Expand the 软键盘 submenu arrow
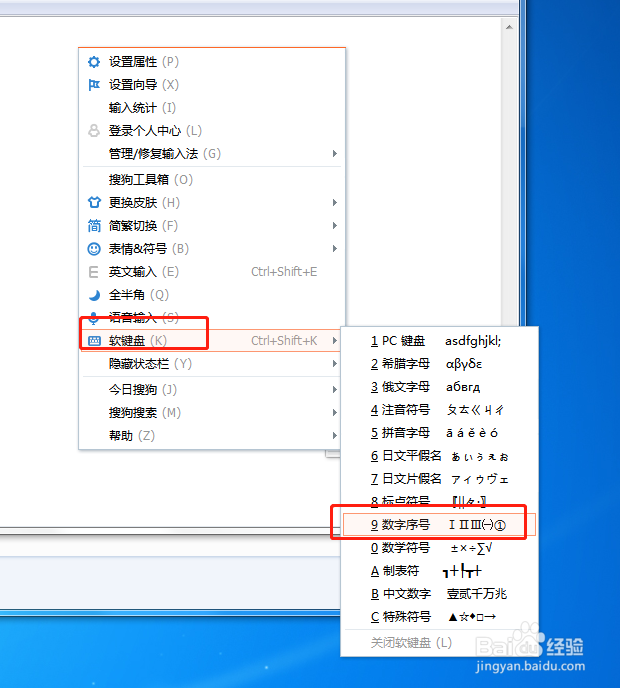 click(334, 340)
